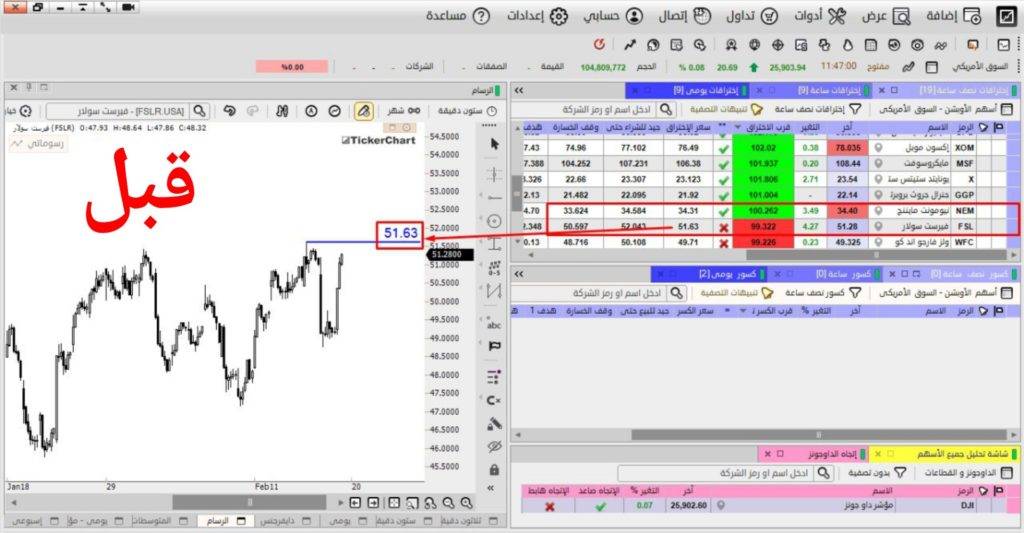Click the mini chart window toolbar icon
Viewport: 1024px width, 533px height.
point(1004,44)
